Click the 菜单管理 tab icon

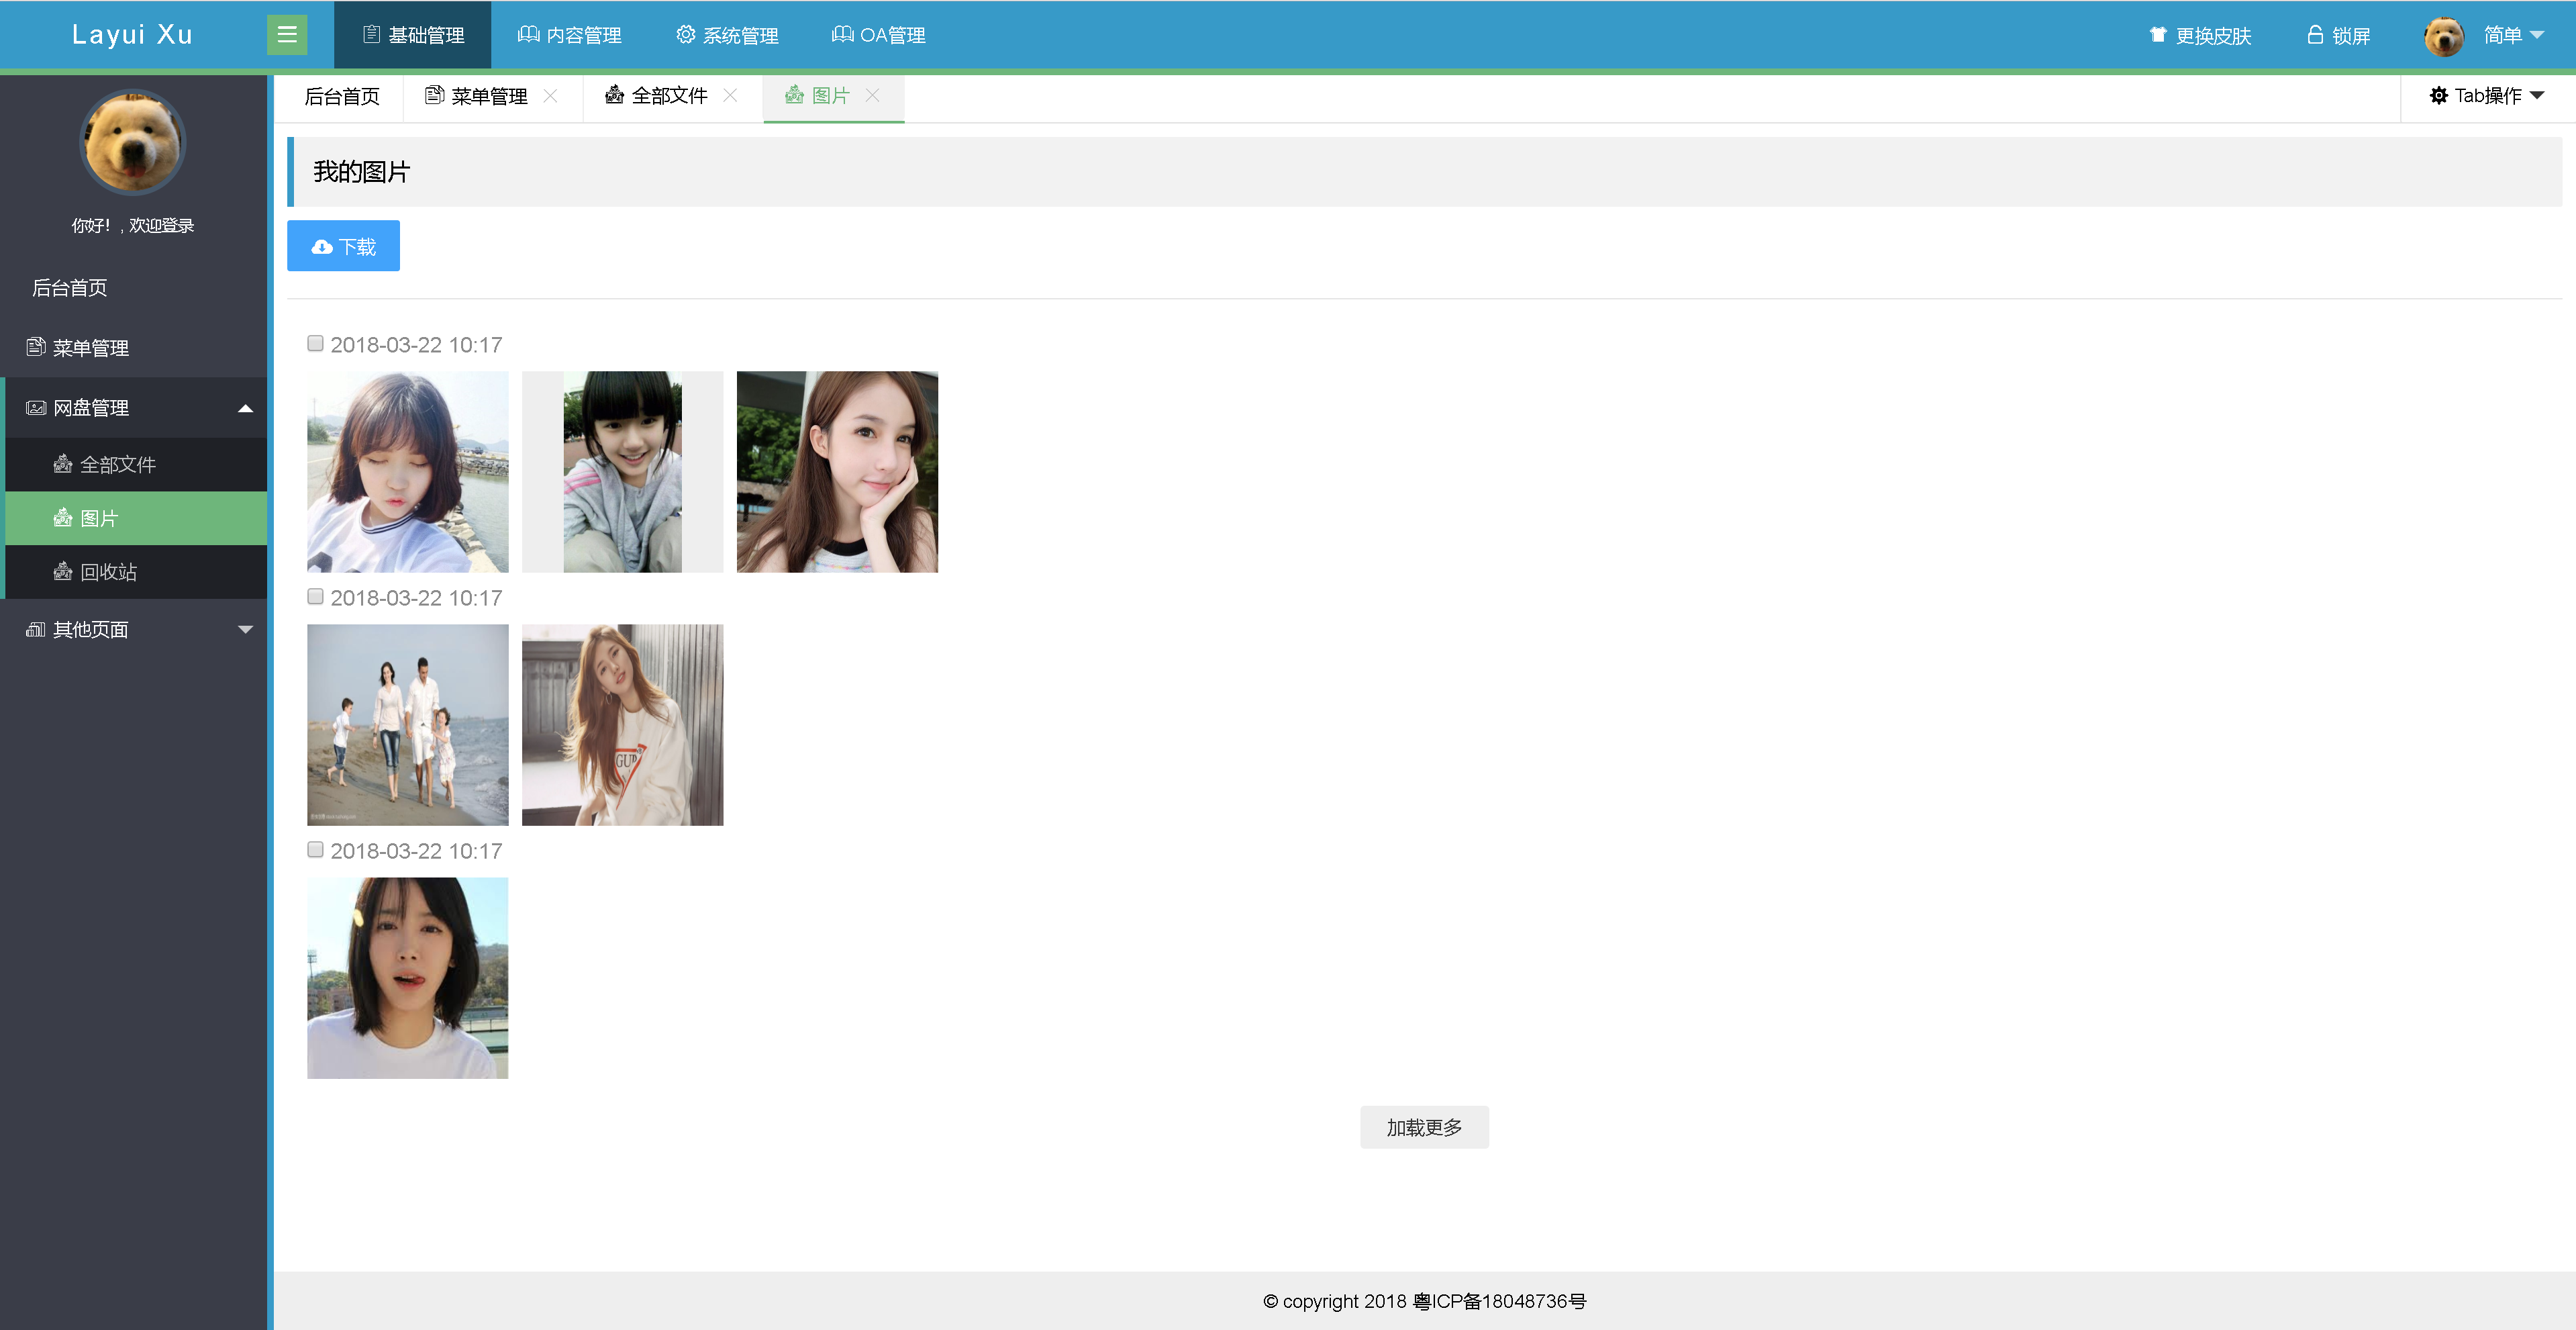pyautogui.click(x=434, y=95)
